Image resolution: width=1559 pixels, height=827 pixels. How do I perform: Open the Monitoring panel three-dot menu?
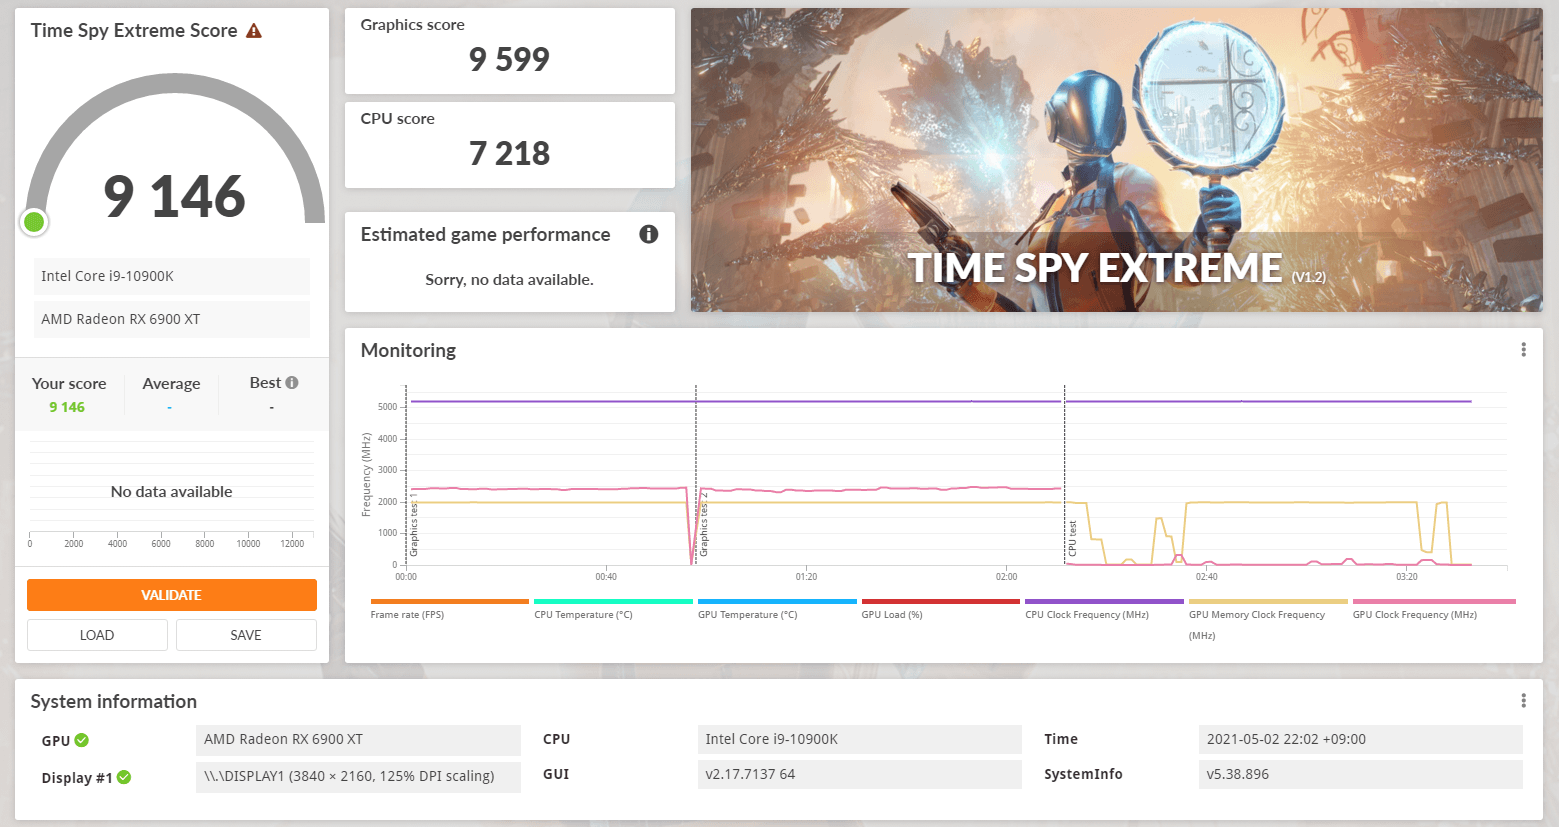click(1523, 349)
